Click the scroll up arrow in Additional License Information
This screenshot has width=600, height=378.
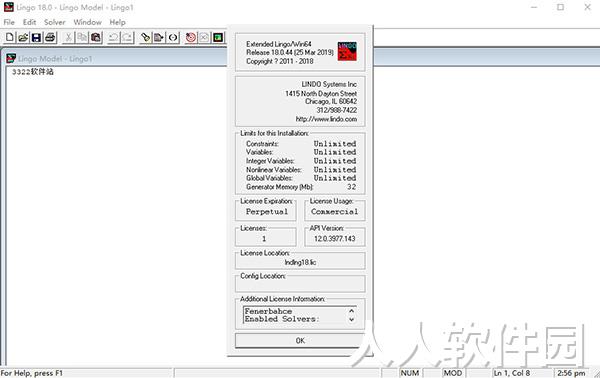(351, 311)
